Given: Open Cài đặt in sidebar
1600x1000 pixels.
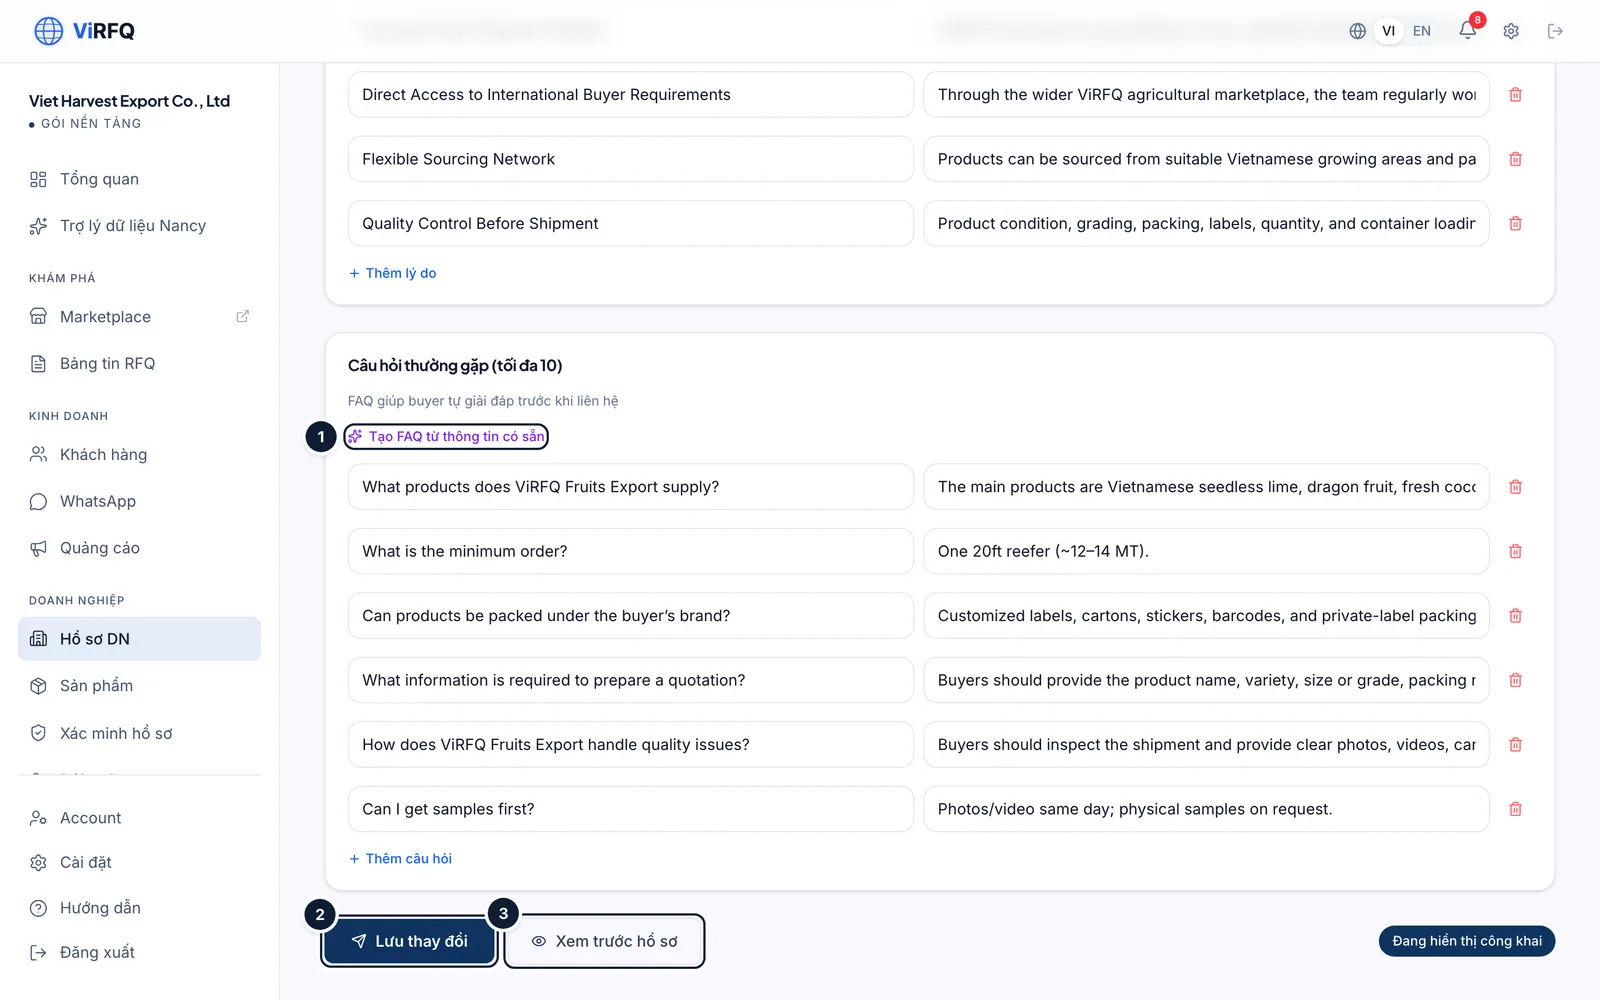Looking at the screenshot, I should pos(139,862).
